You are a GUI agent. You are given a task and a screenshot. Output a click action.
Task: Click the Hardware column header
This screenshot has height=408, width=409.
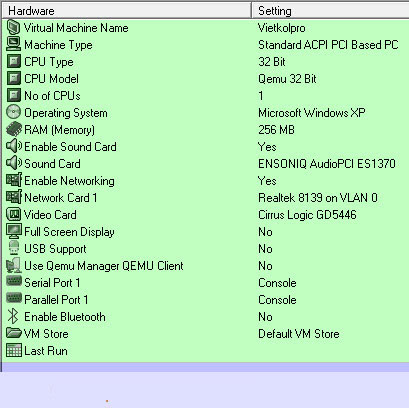point(127,11)
